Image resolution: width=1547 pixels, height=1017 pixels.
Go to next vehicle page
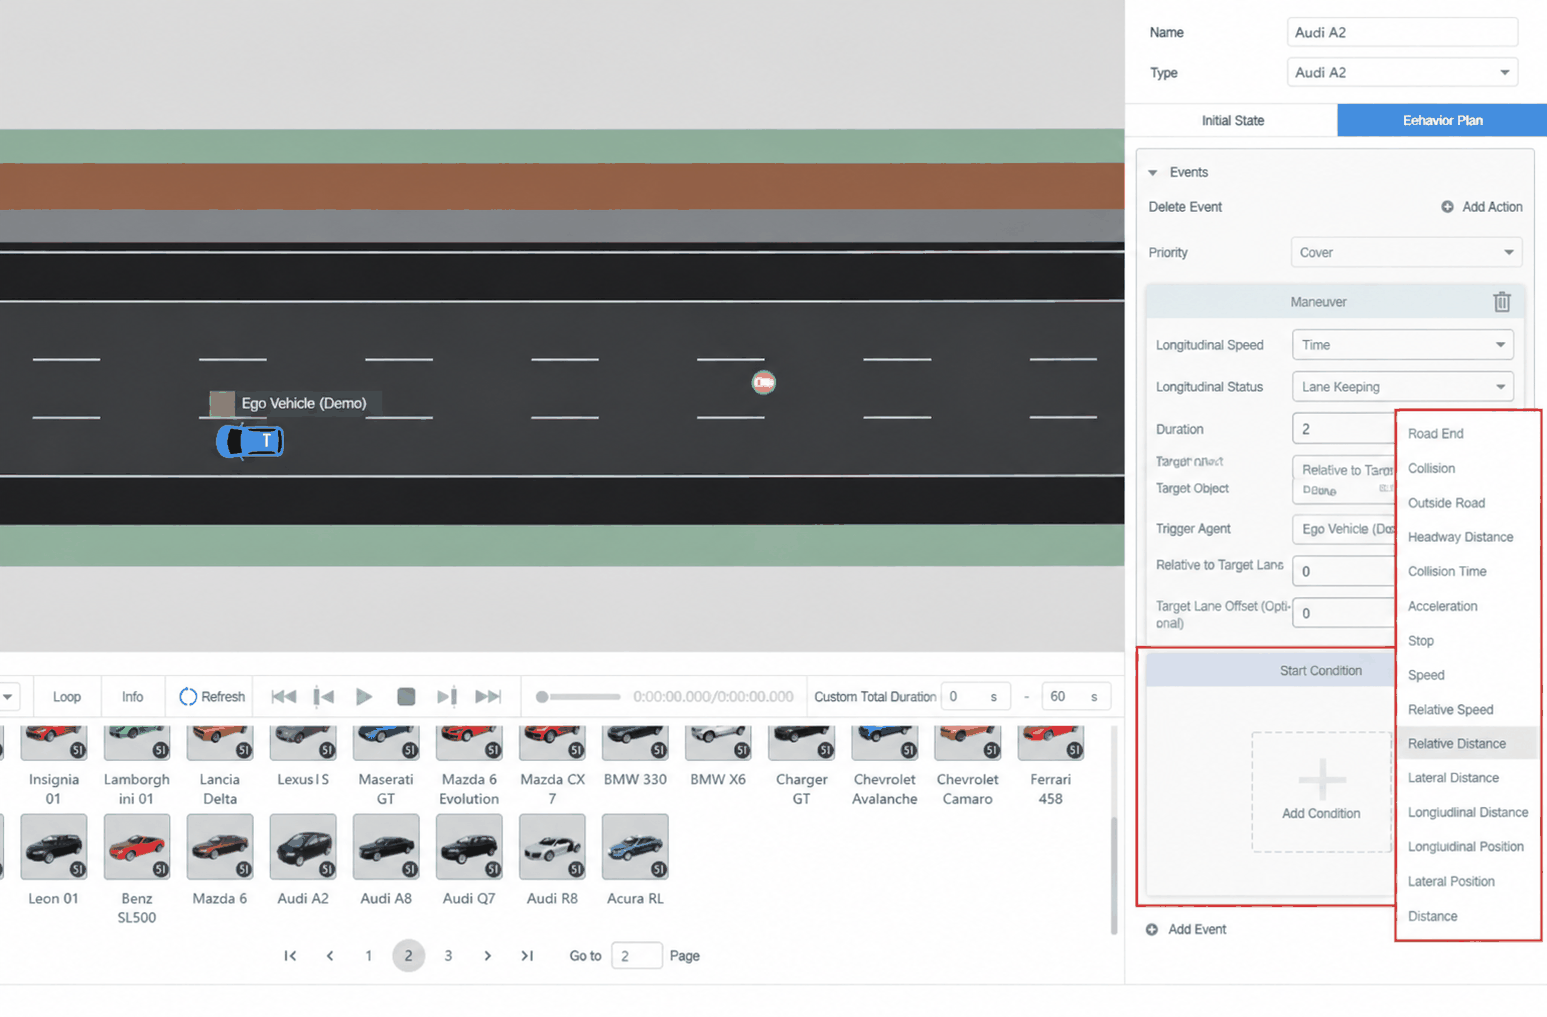tap(487, 956)
